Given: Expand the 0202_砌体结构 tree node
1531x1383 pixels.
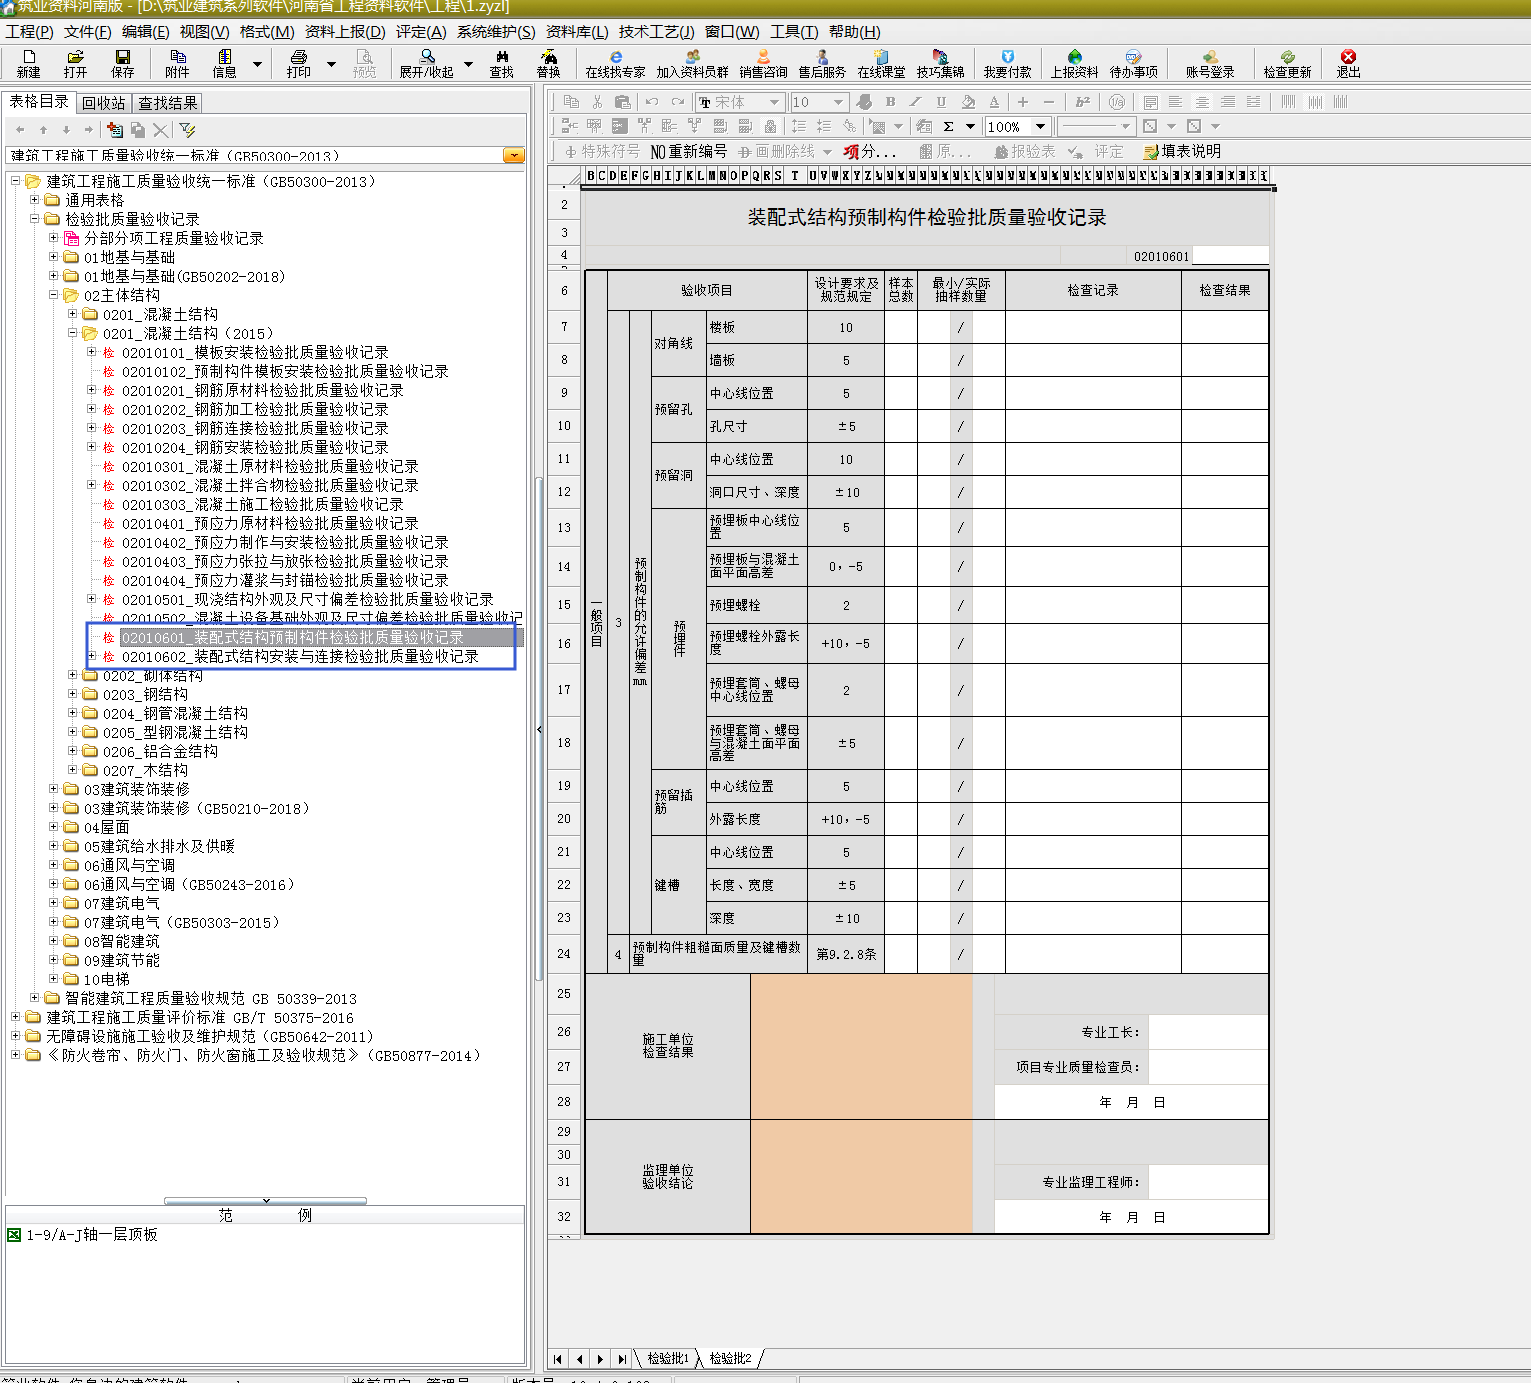Looking at the screenshot, I should 73,675.
